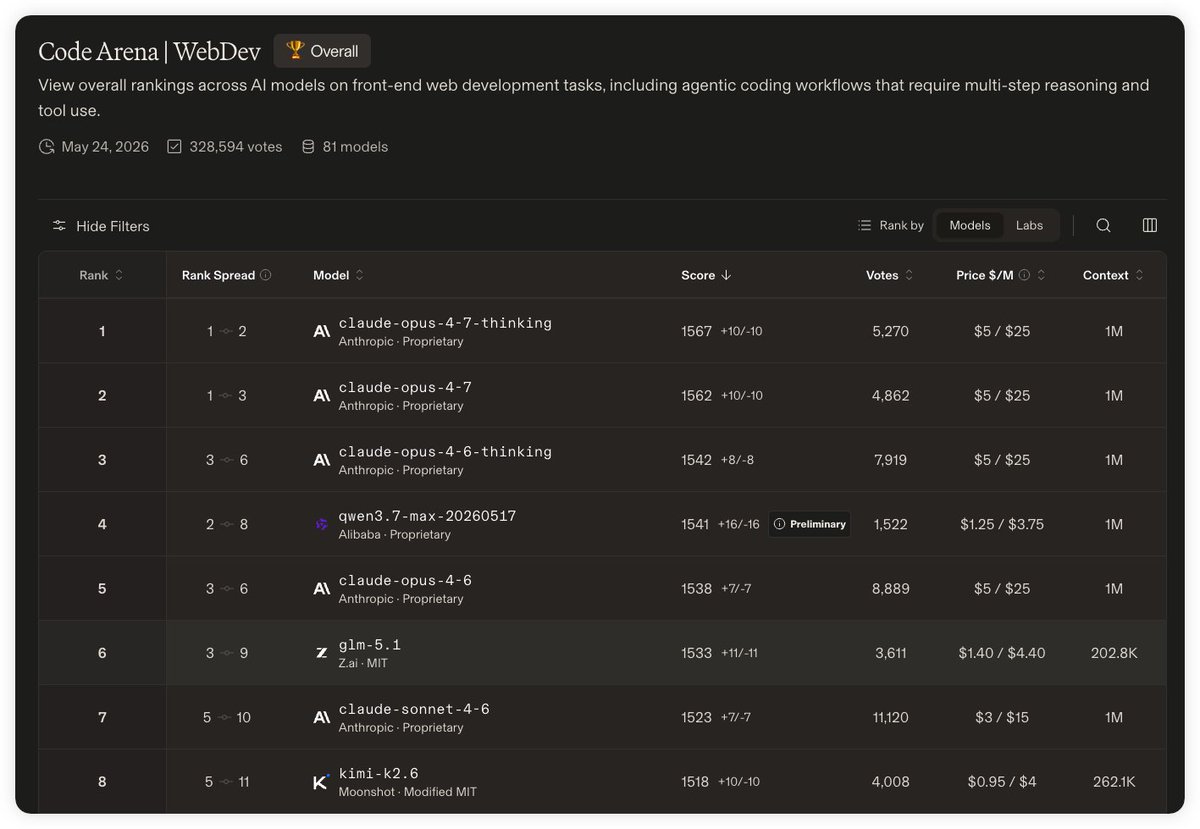
Task: Click Z.ai logo beside glm-5.1
Action: click(x=321, y=653)
